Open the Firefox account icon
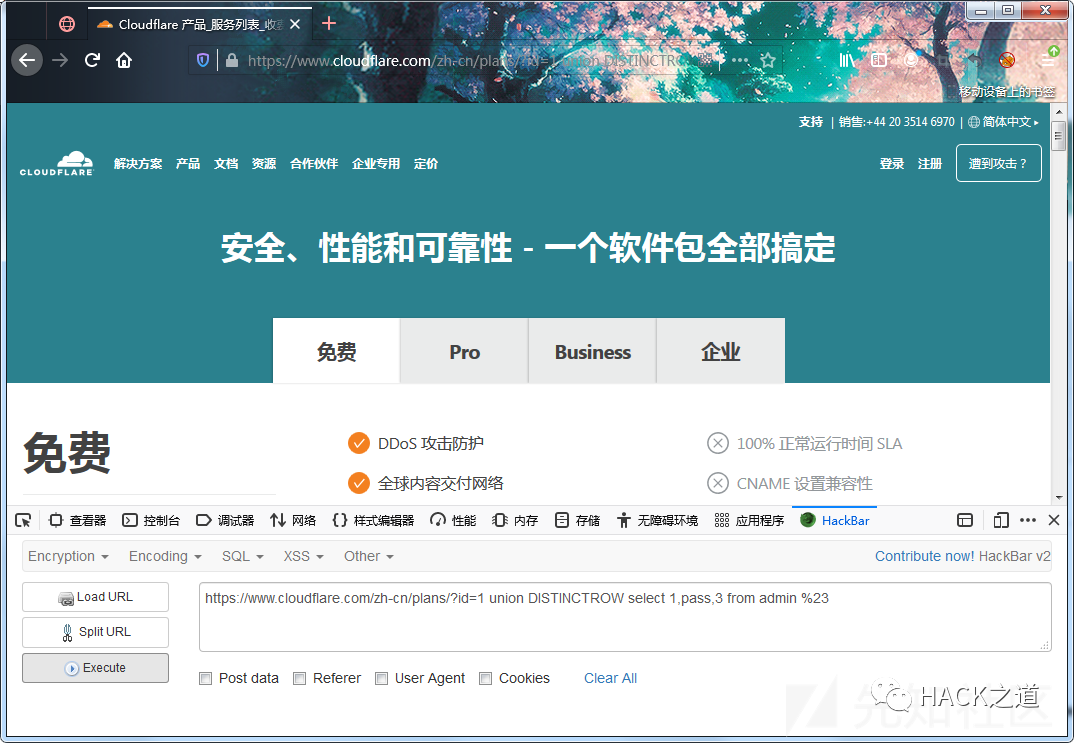Image resolution: width=1074 pixels, height=743 pixels. (910, 60)
